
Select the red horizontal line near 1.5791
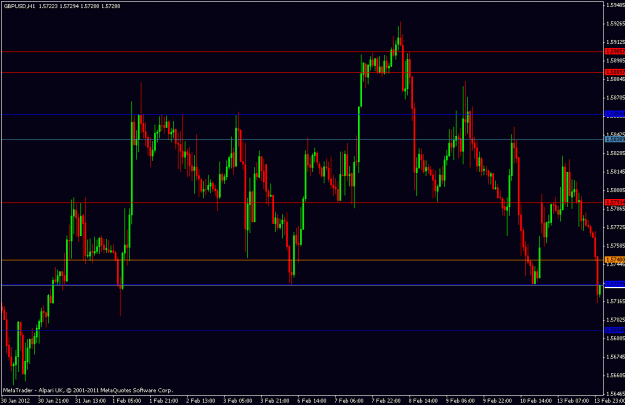(302, 202)
